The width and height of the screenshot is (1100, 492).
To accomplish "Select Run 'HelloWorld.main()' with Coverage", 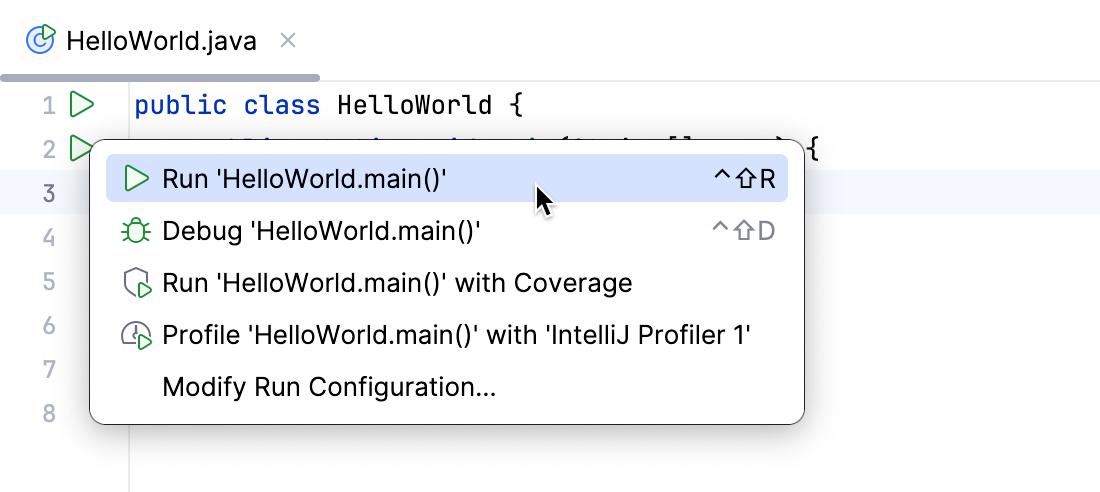I will point(397,283).
